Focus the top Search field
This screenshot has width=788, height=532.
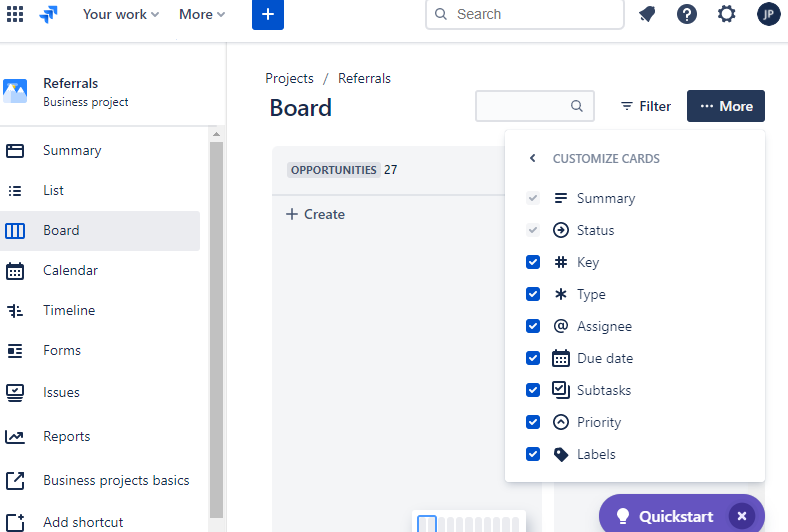point(525,14)
